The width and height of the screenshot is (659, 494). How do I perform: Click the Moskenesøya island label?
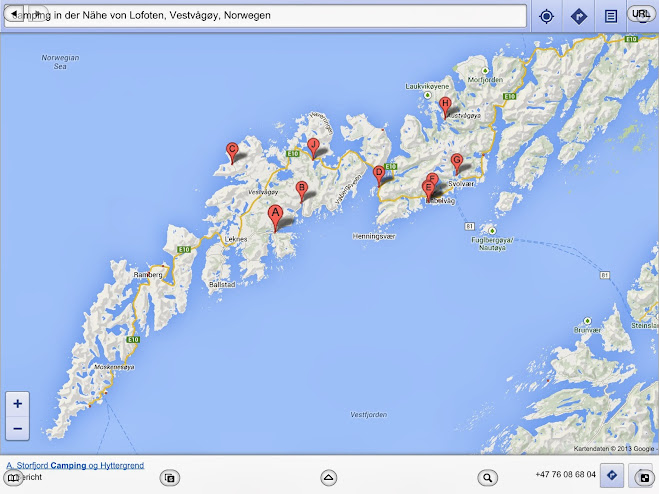tap(114, 367)
